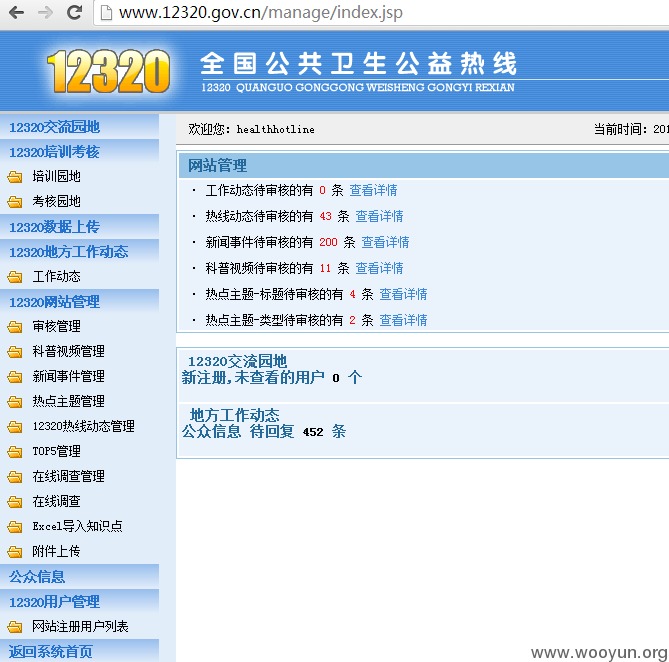Open 工作动态 menu item

56,276
